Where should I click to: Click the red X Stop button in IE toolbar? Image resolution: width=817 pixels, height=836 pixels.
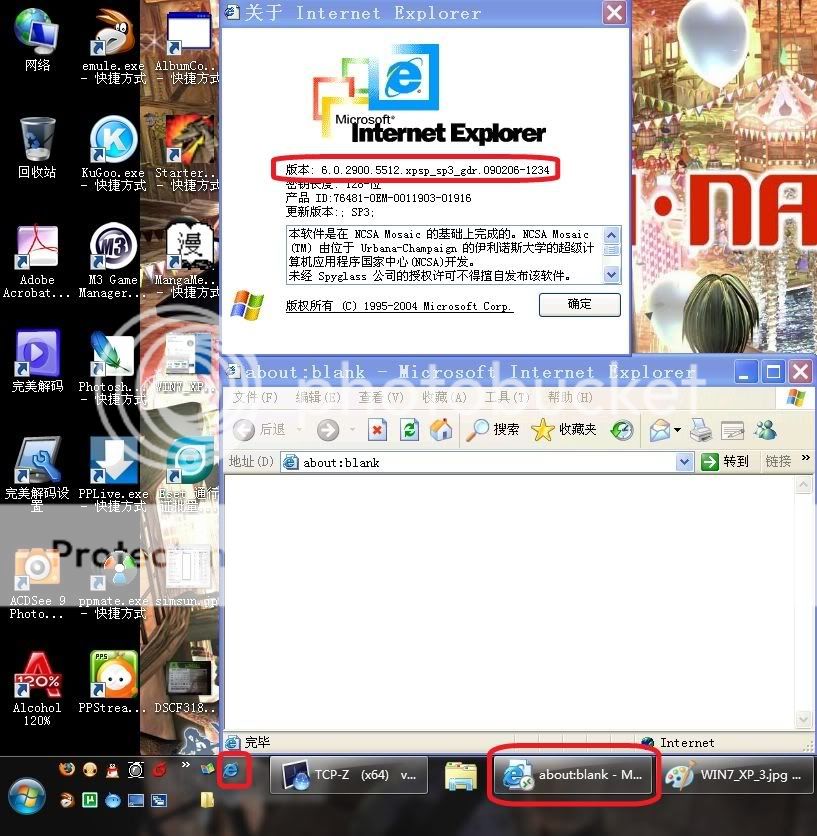point(377,430)
